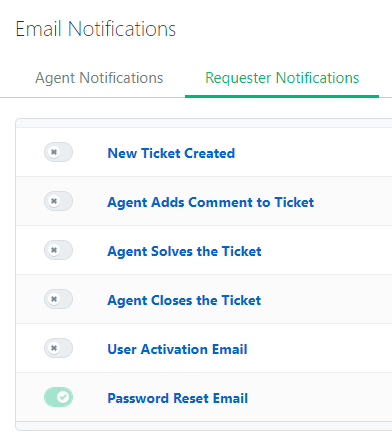This screenshot has height=446, width=392.
Task: Click the green checkmark knob beside Password Reset Email
Action: [63, 397]
